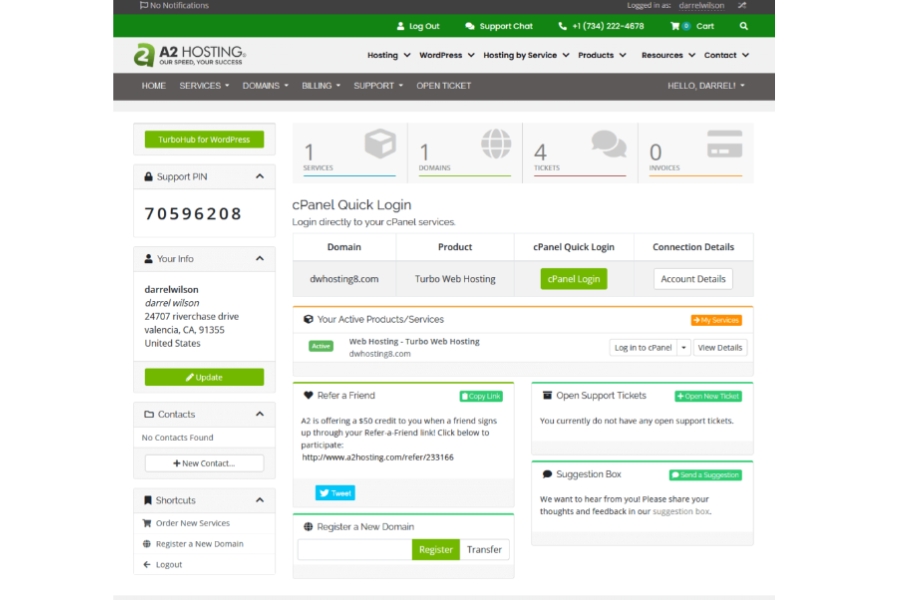Click the Account Details button

click(x=693, y=278)
